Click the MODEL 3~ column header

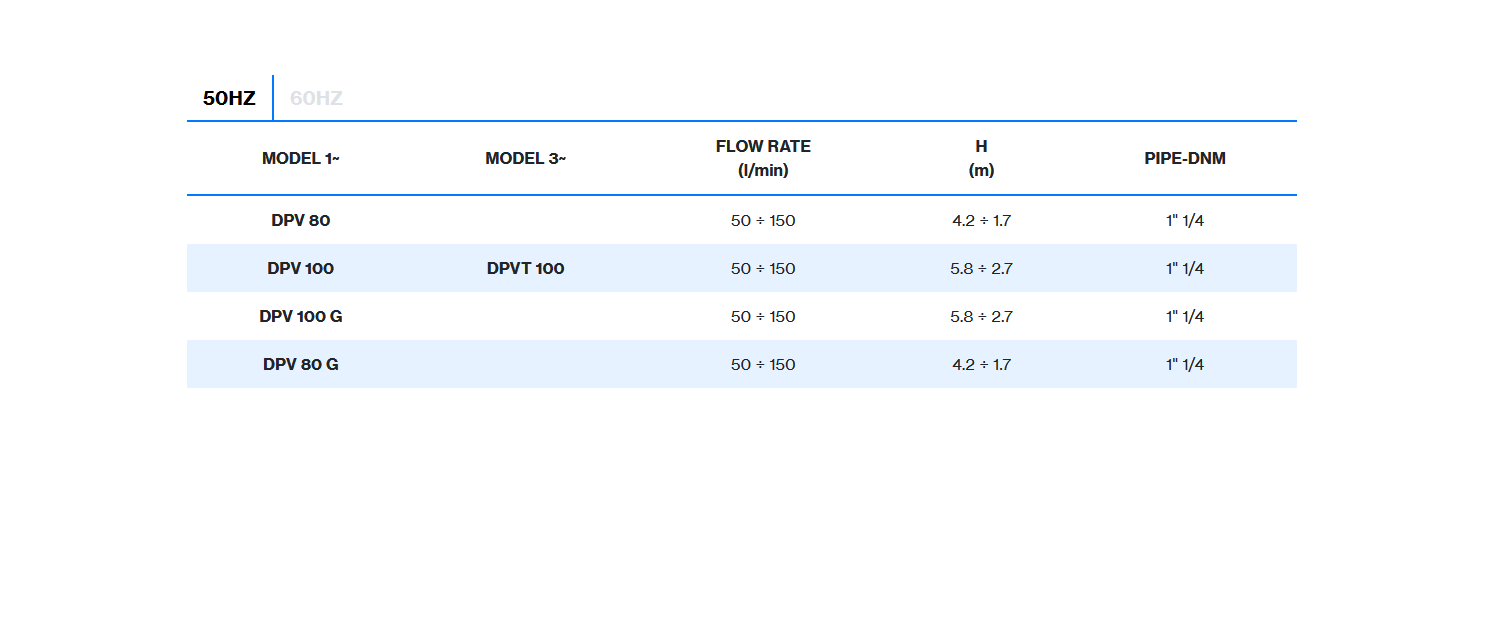525,158
